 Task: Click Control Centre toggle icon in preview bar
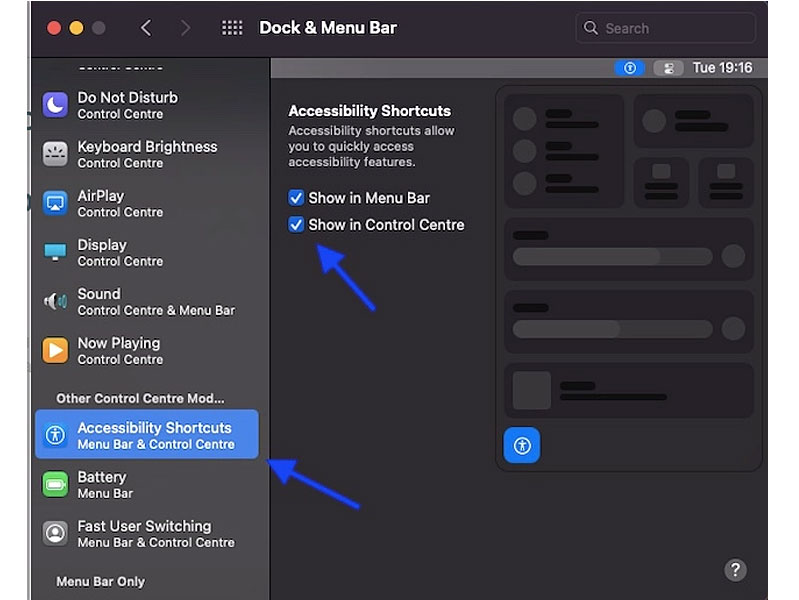(x=668, y=68)
